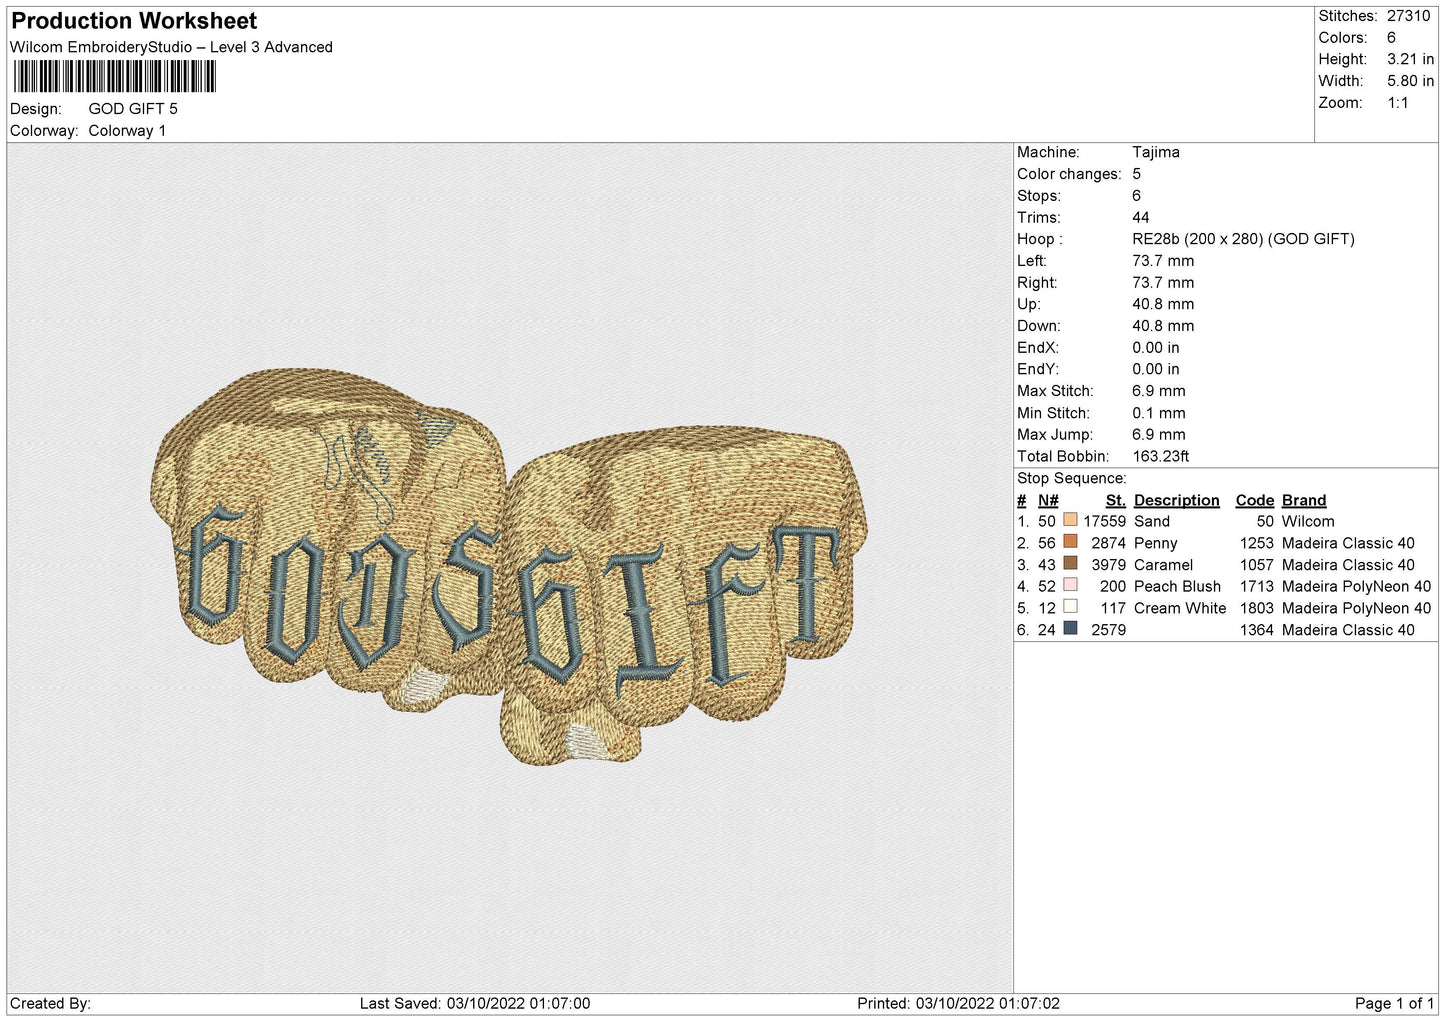The height and width of the screenshot is (1021, 1445).
Task: Click the Machine value 'Tajima'
Action: click(1155, 152)
